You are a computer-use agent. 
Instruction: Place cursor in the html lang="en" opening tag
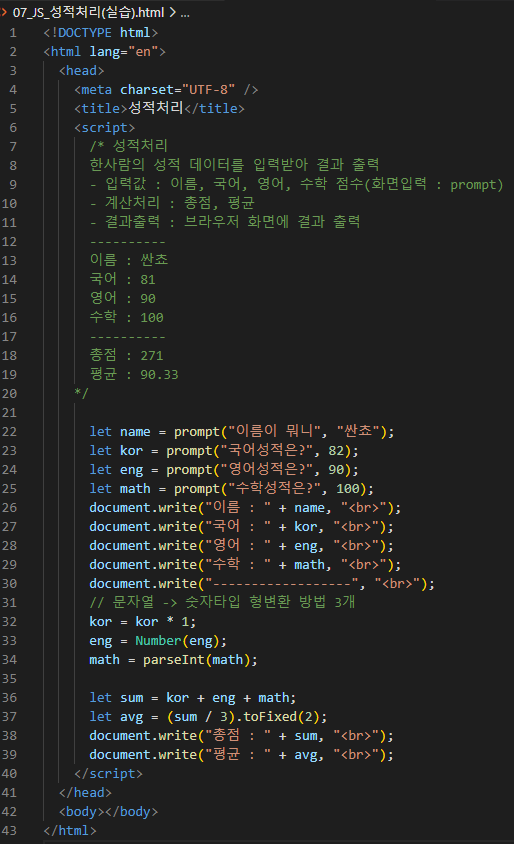104,52
